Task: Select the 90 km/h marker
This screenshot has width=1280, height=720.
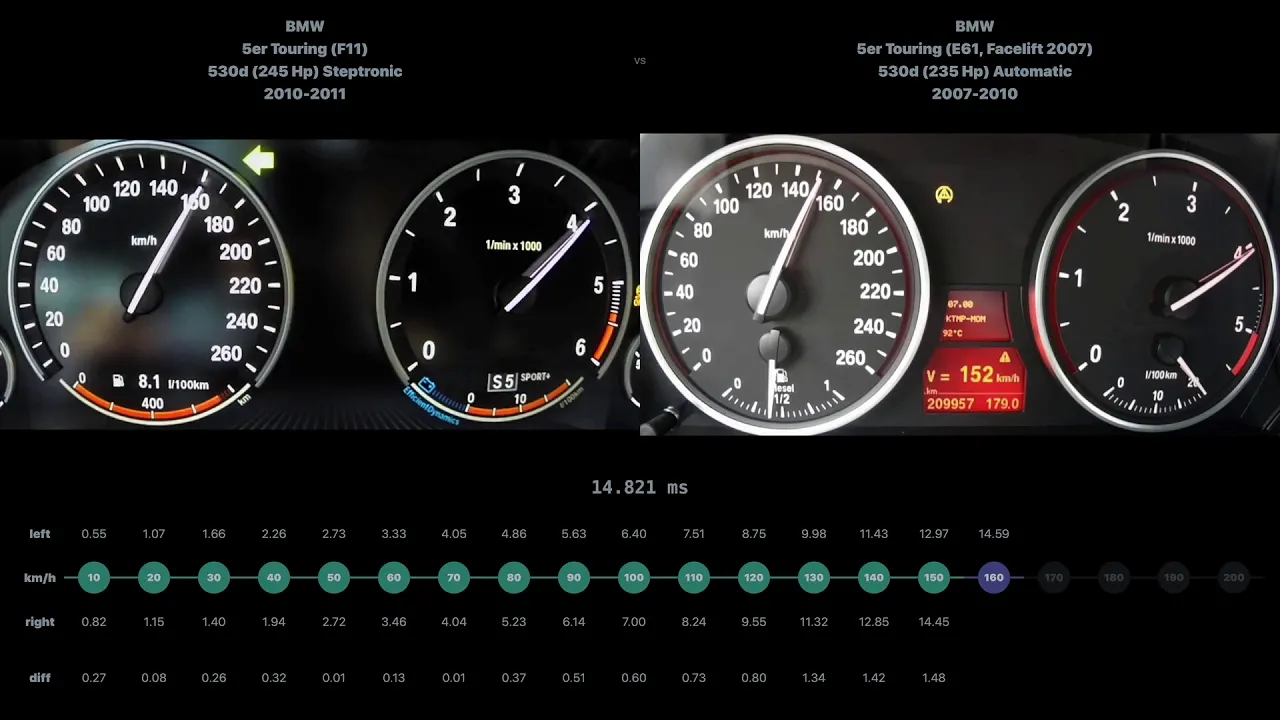Action: (x=574, y=578)
